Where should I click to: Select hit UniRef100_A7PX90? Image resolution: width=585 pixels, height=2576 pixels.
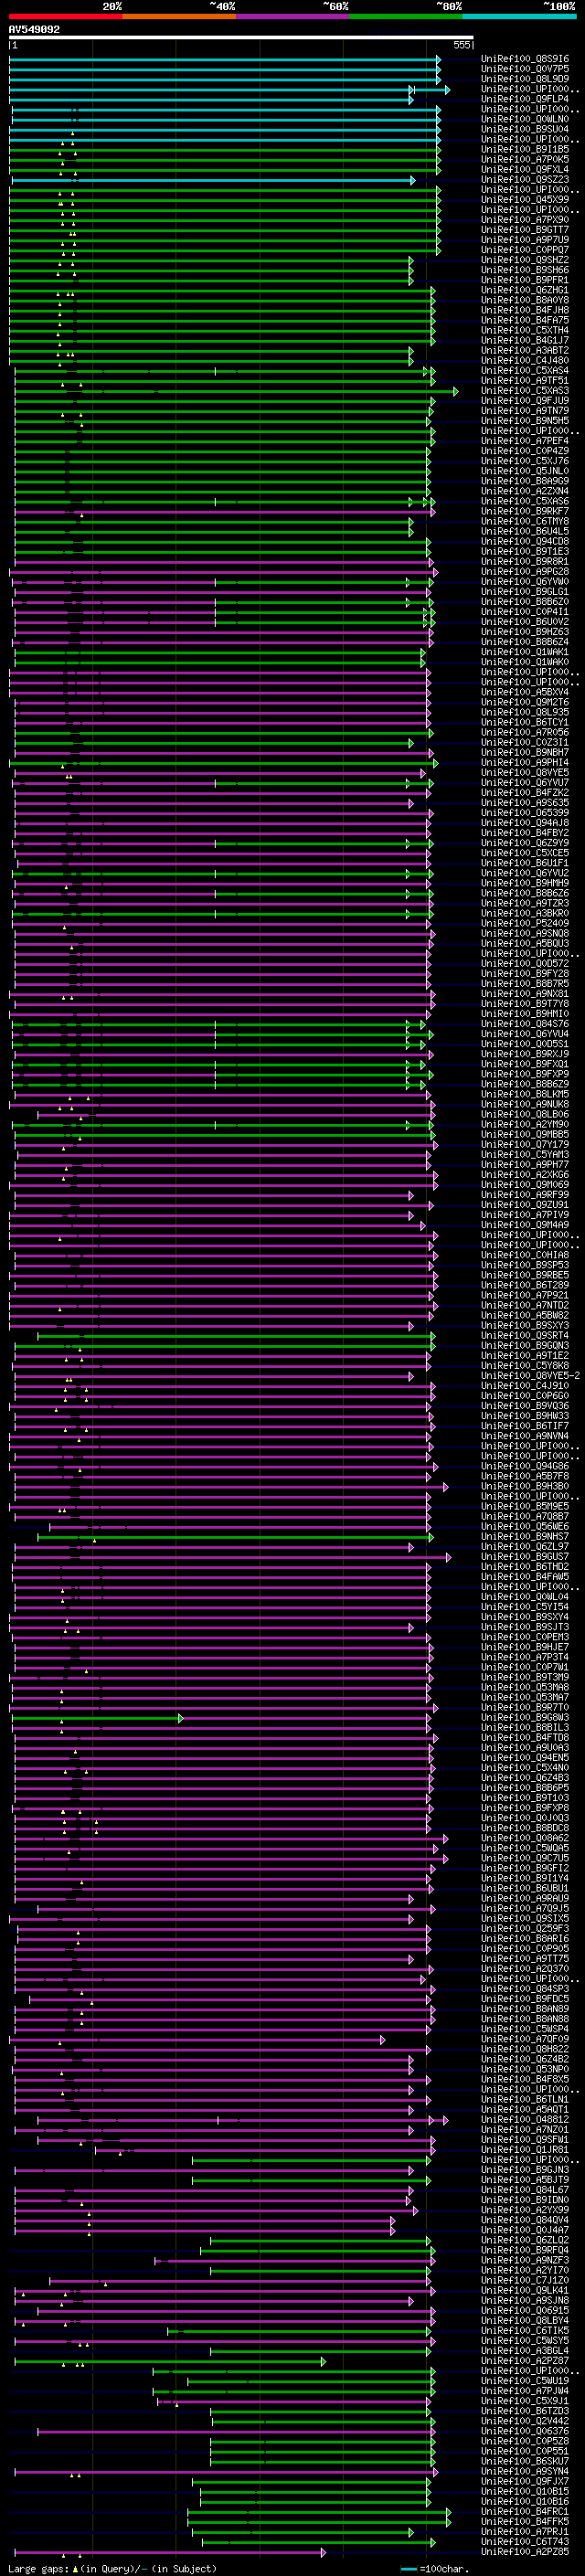(525, 220)
